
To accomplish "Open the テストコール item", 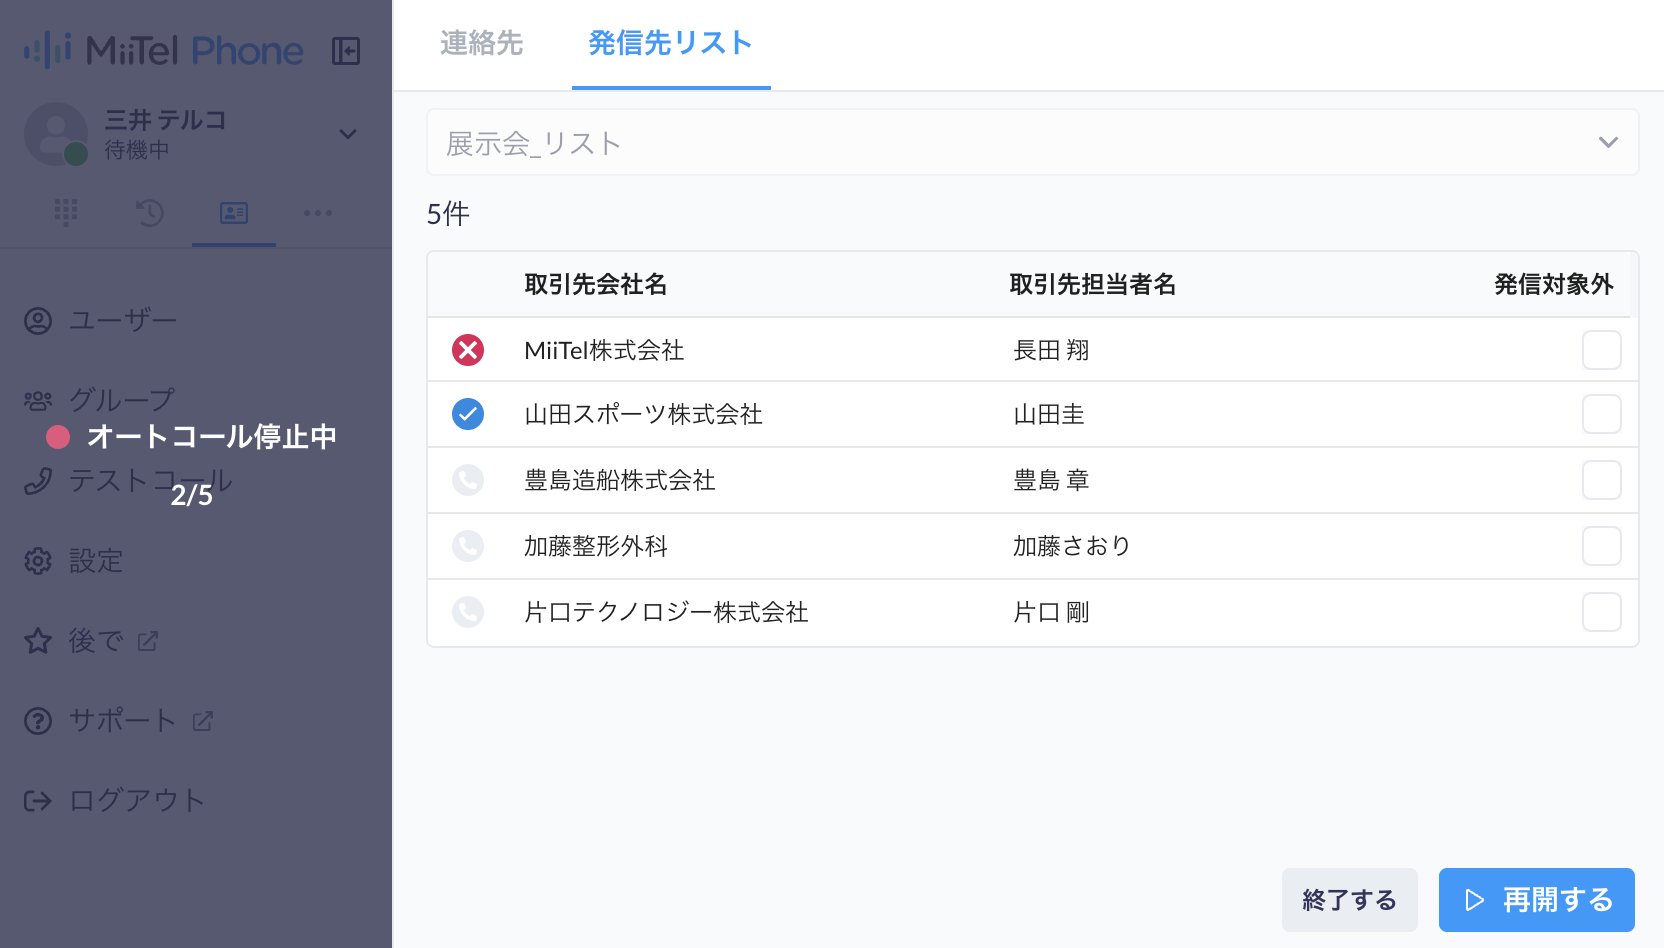I will [x=150, y=481].
